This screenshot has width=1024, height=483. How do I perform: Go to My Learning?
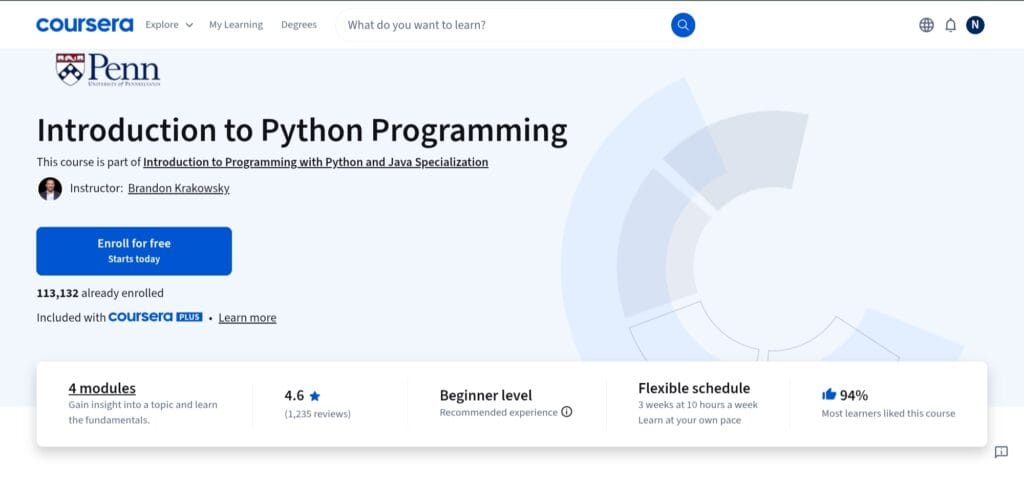(x=236, y=25)
